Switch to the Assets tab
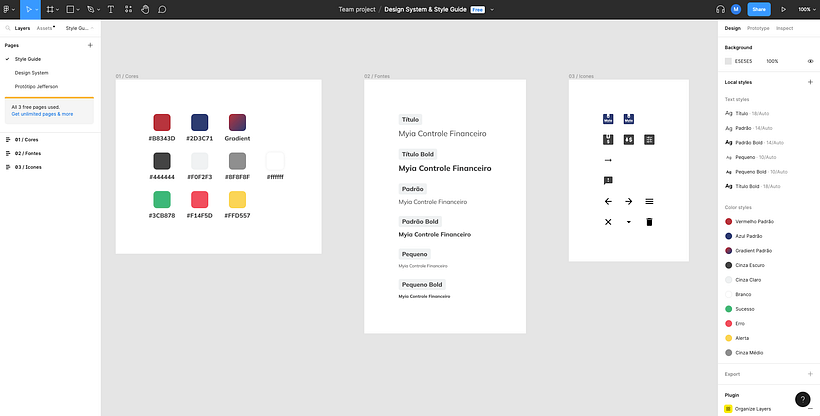Screen dimensions: 820x416 45,28
